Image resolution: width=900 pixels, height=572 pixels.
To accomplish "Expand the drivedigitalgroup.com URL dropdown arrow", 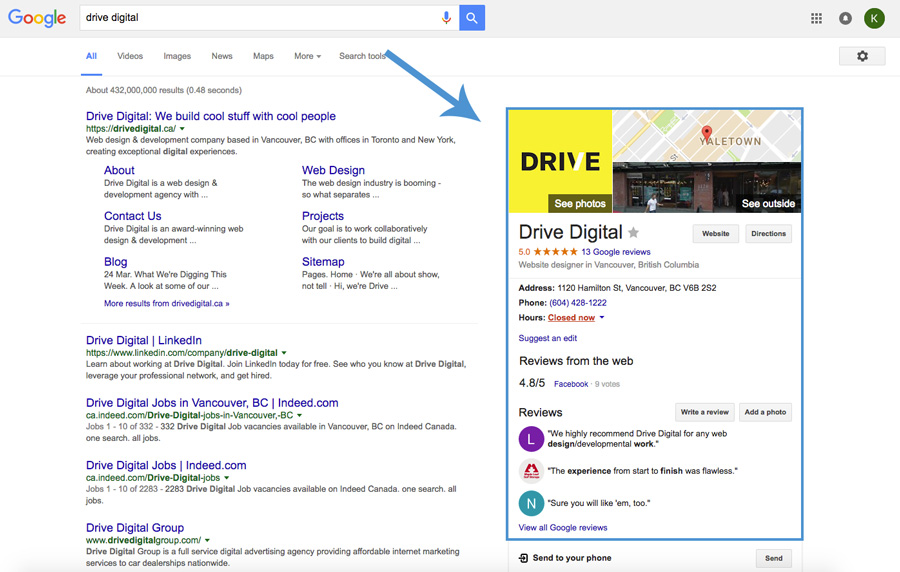I will (207, 540).
